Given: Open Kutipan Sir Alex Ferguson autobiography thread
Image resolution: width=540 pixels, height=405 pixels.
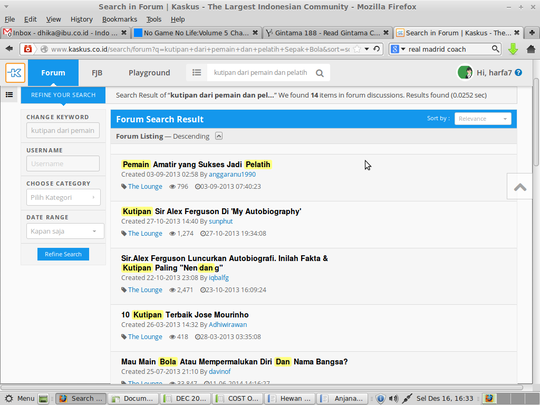Looking at the screenshot, I should pyautogui.click(x=211, y=211).
